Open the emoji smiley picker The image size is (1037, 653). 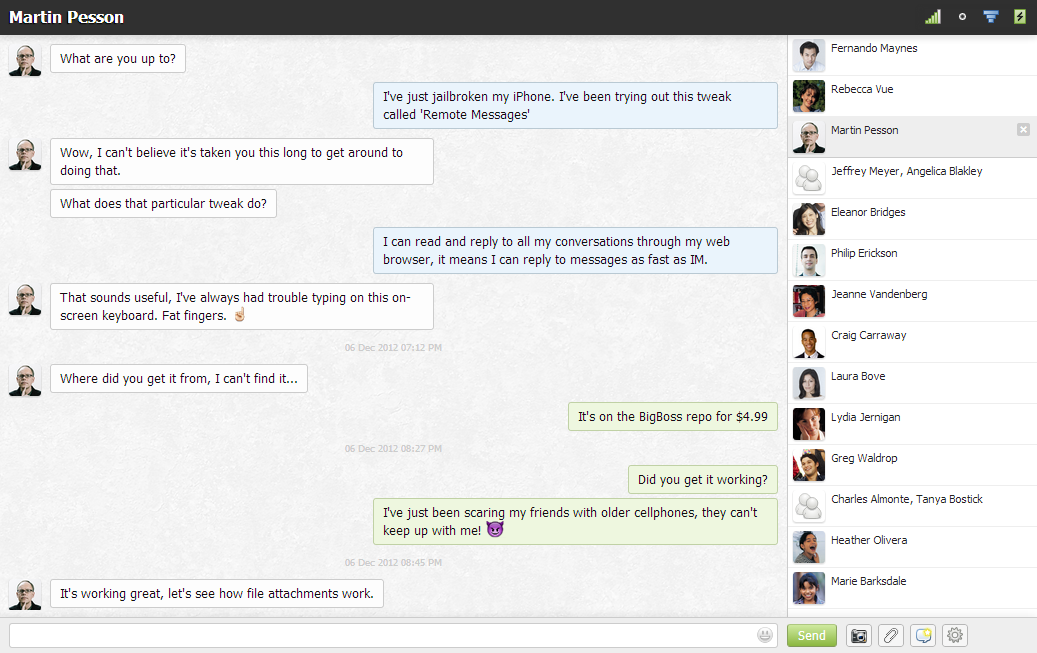(x=766, y=635)
